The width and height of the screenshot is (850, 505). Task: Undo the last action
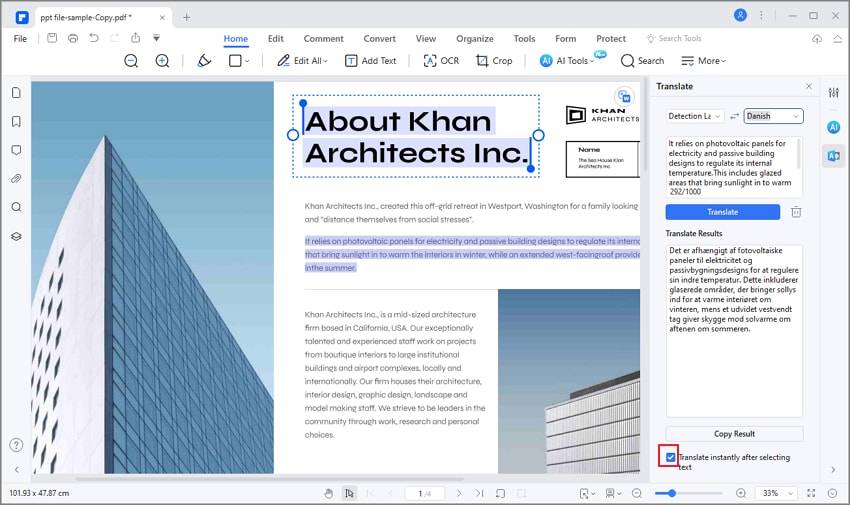click(94, 38)
